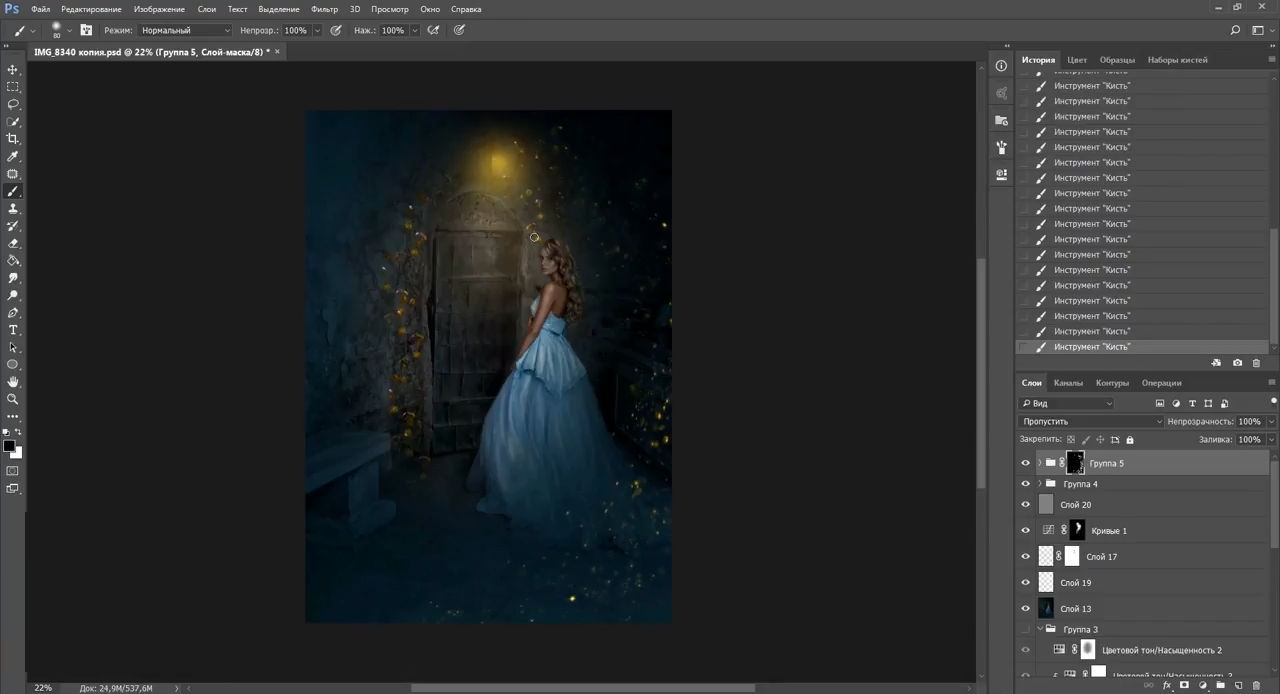Click the layer Заливка fill value field
The height and width of the screenshot is (694, 1280).
(x=1249, y=440)
